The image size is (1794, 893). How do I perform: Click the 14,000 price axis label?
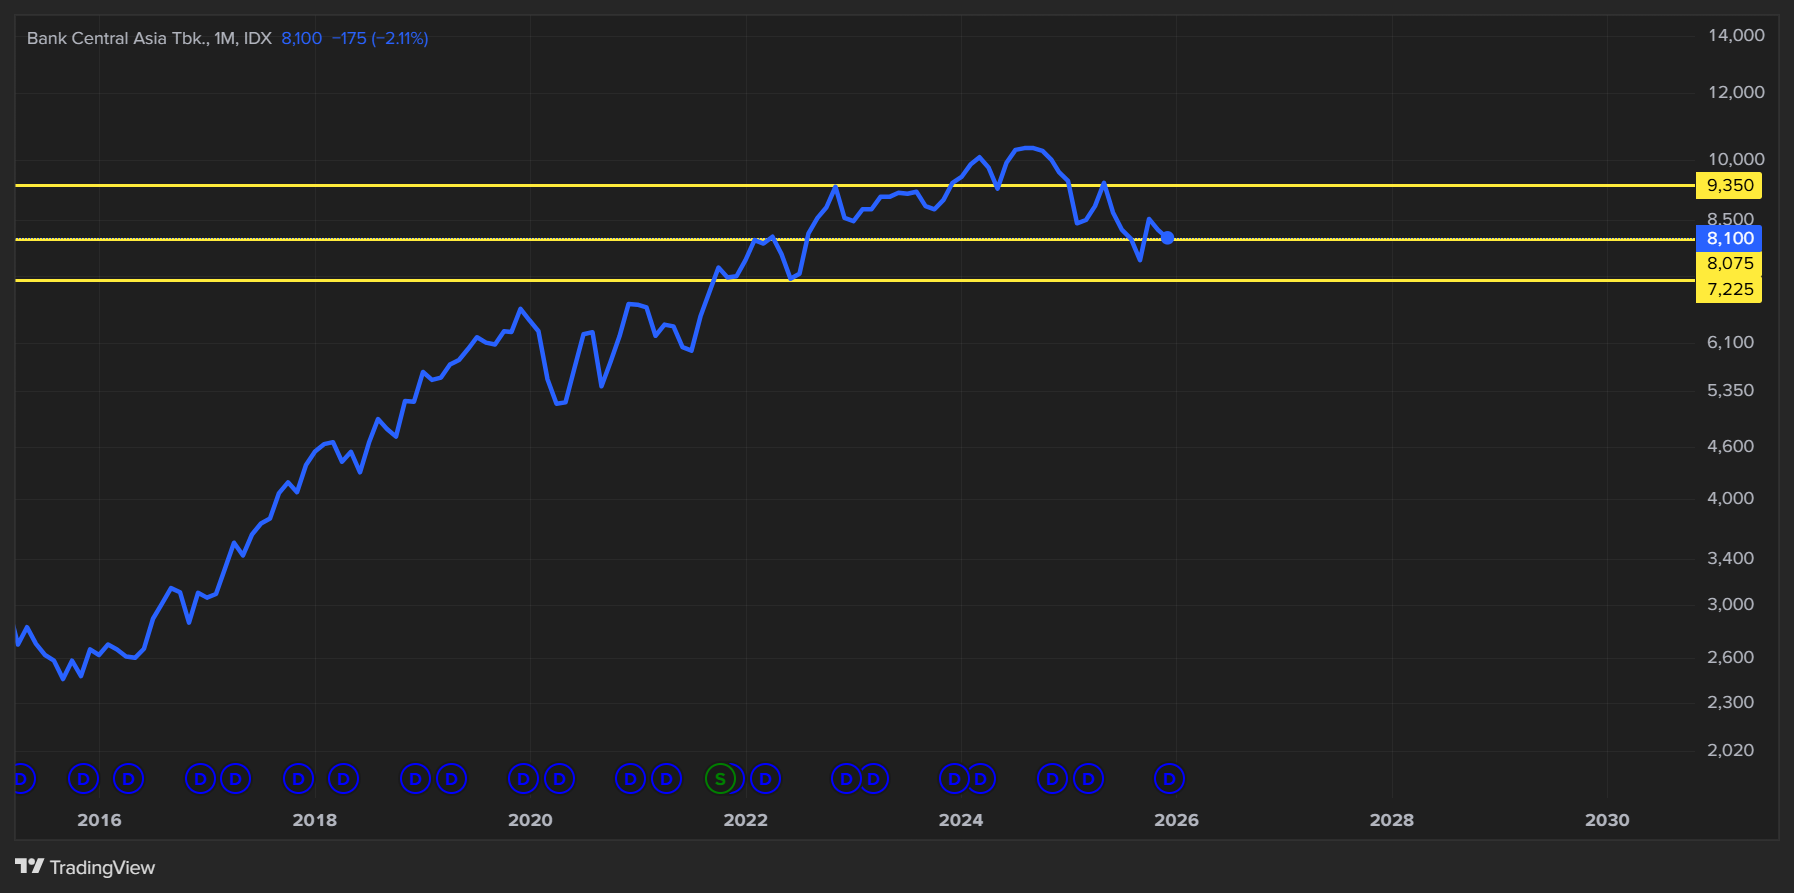point(1736,35)
